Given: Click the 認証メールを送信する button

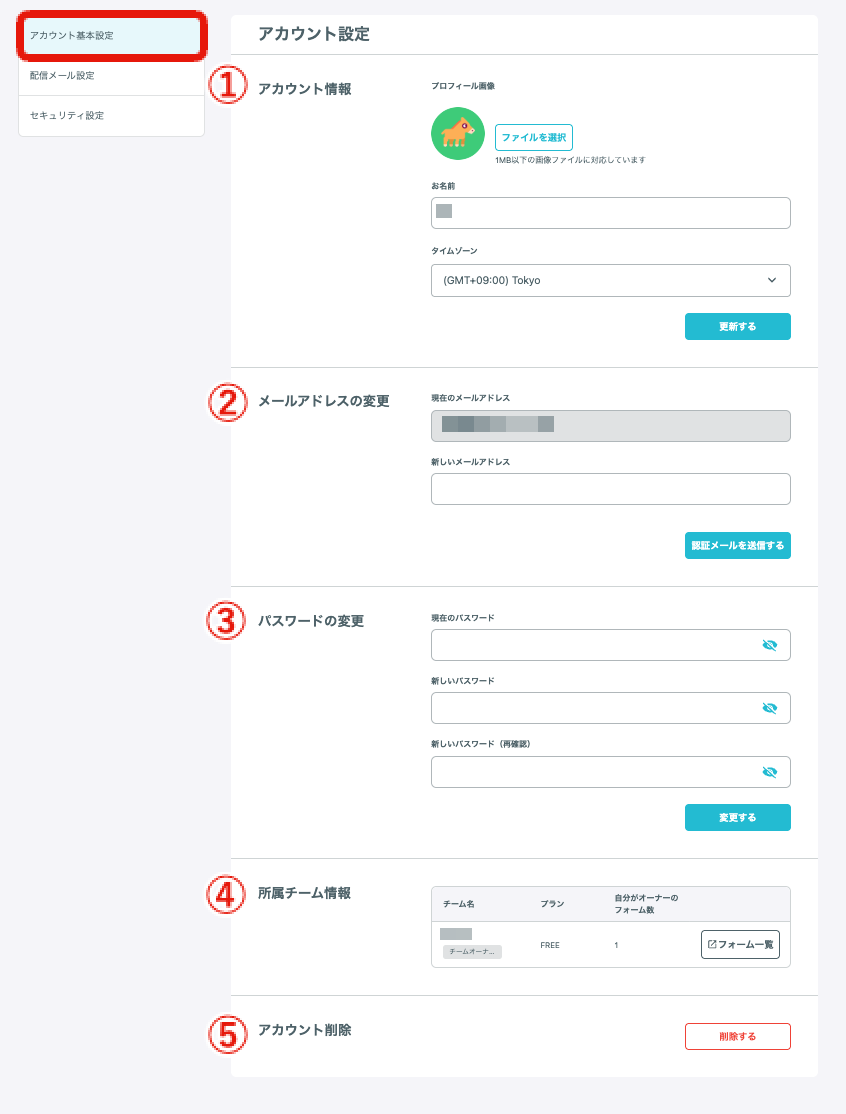Looking at the screenshot, I should (737, 546).
